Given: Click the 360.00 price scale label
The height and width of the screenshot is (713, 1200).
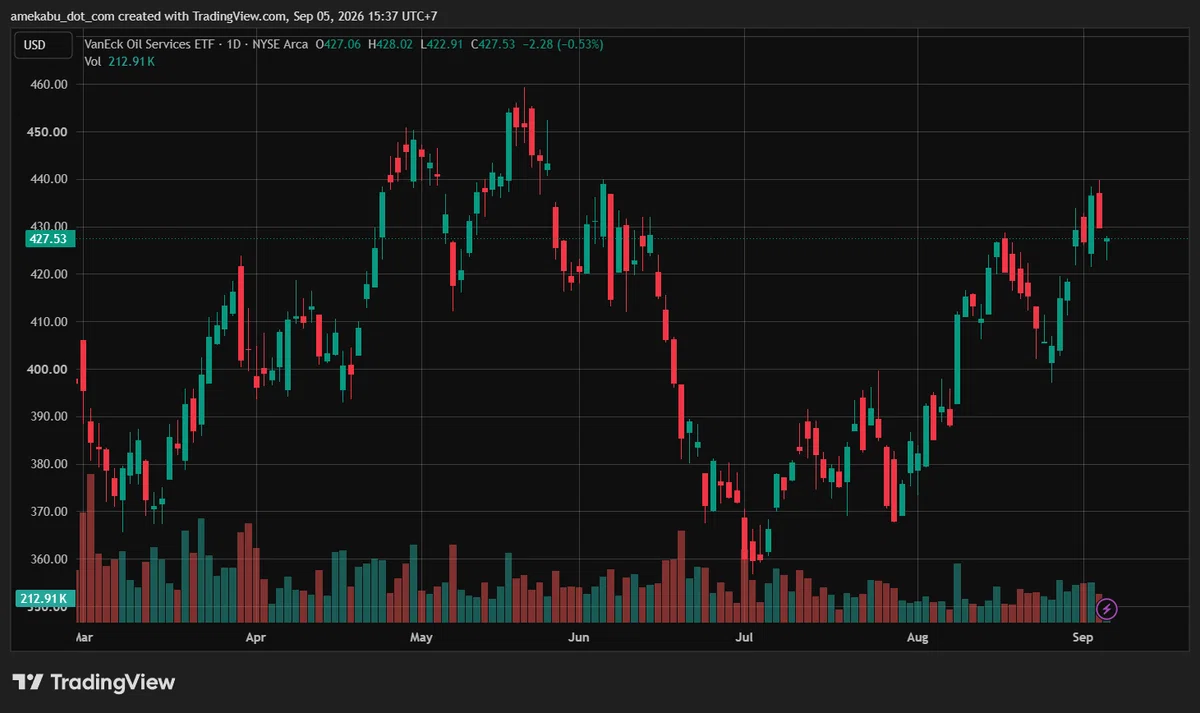Looking at the screenshot, I should point(48,560).
